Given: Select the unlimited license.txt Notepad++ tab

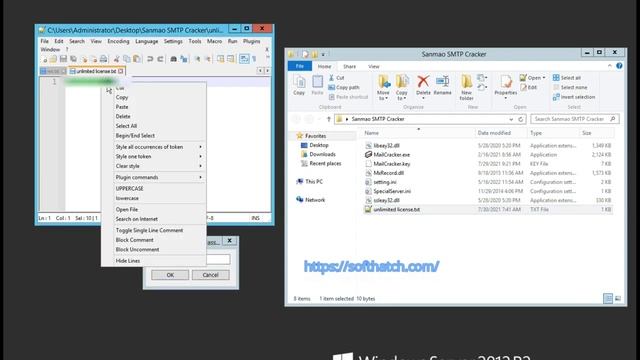Looking at the screenshot, I should coord(96,71).
